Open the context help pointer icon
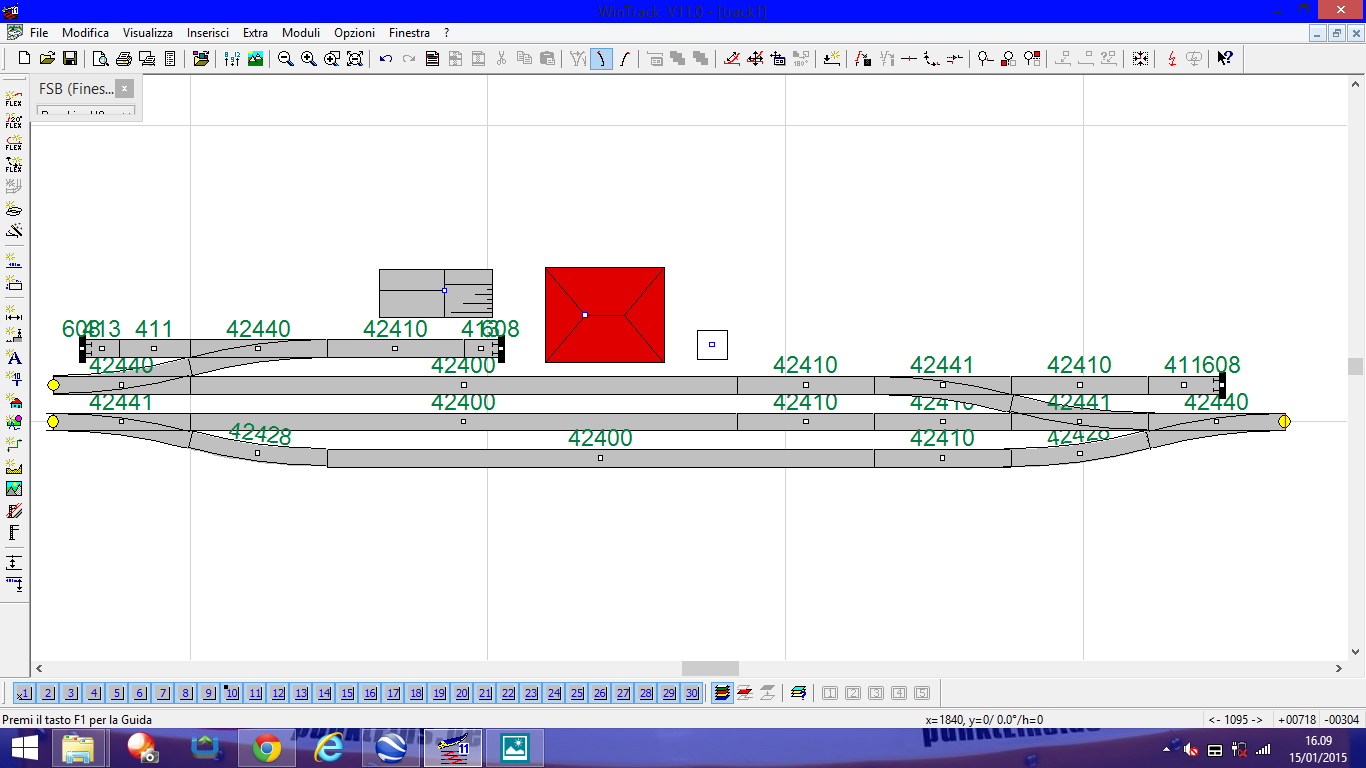The height and width of the screenshot is (768, 1366). (1225, 59)
